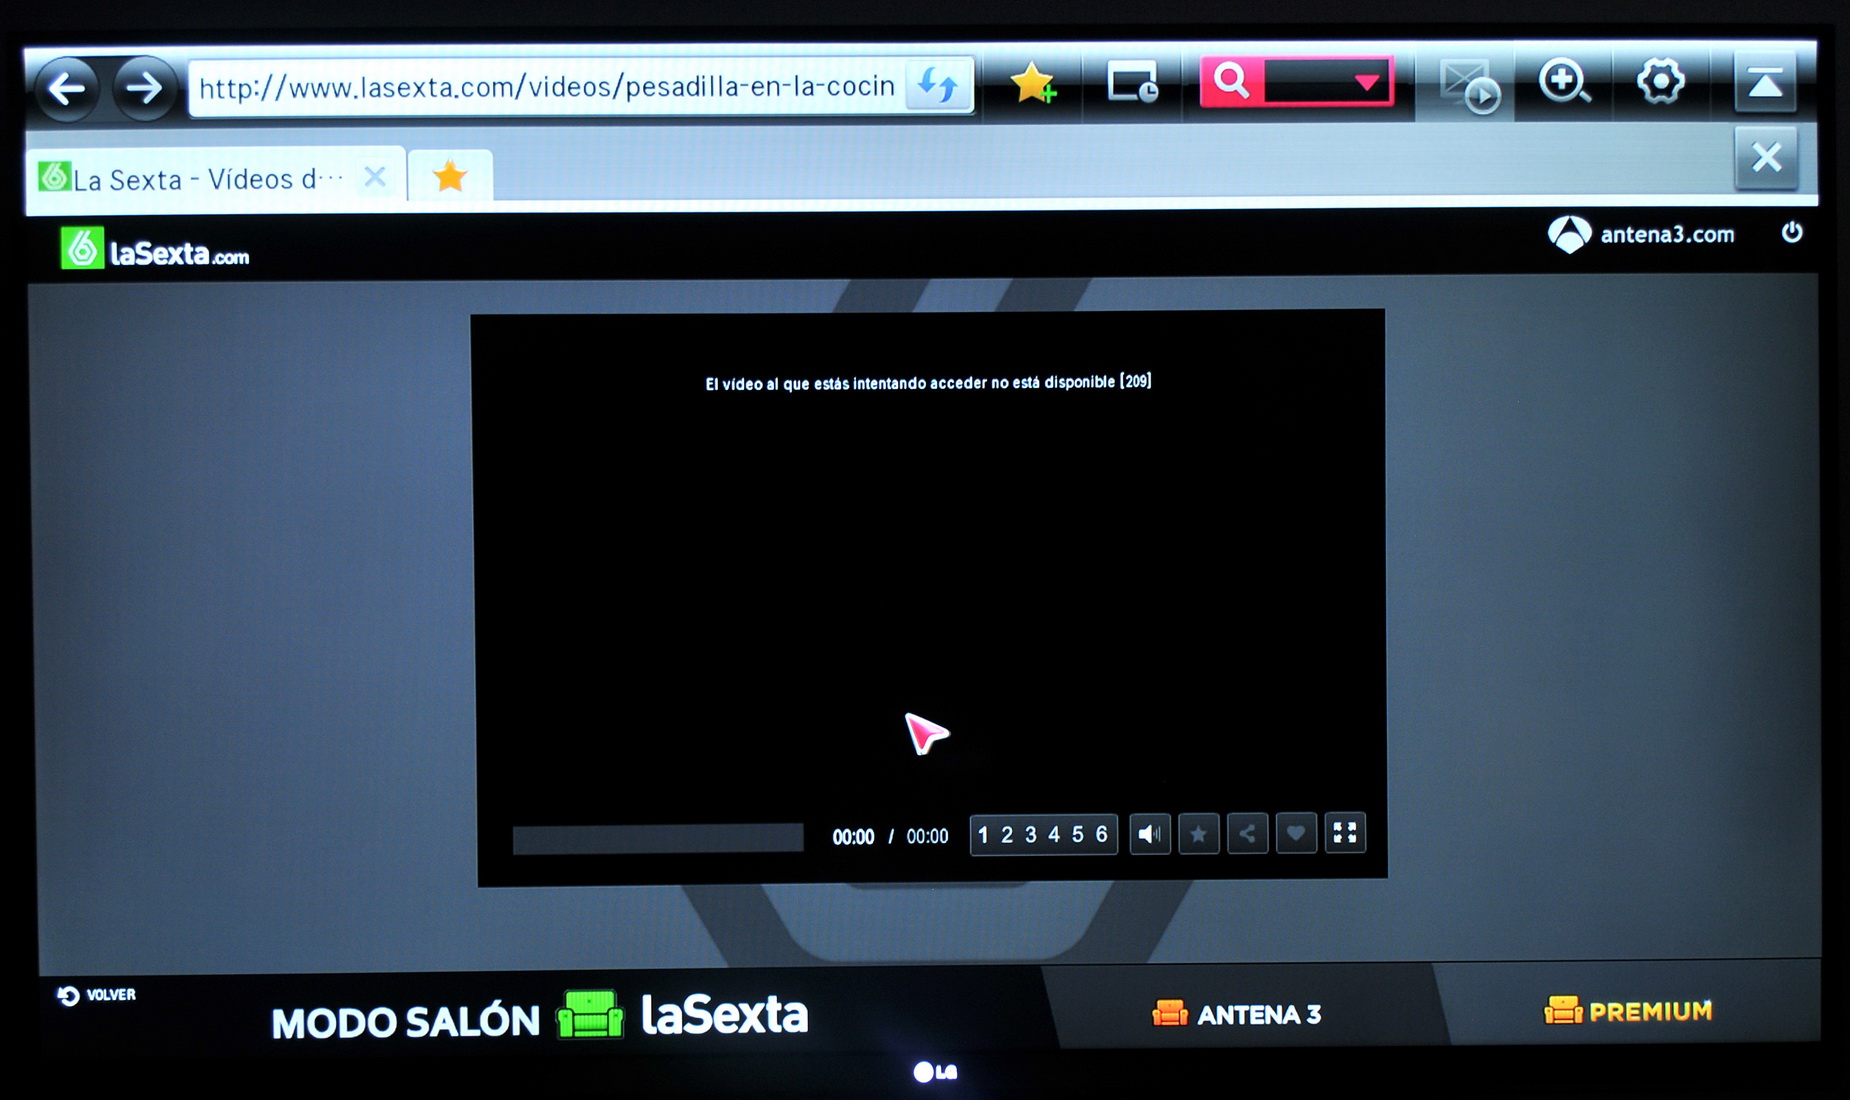This screenshot has height=1100, width=1850.
Task: Open the PREMIUM section
Action: [1628, 1011]
